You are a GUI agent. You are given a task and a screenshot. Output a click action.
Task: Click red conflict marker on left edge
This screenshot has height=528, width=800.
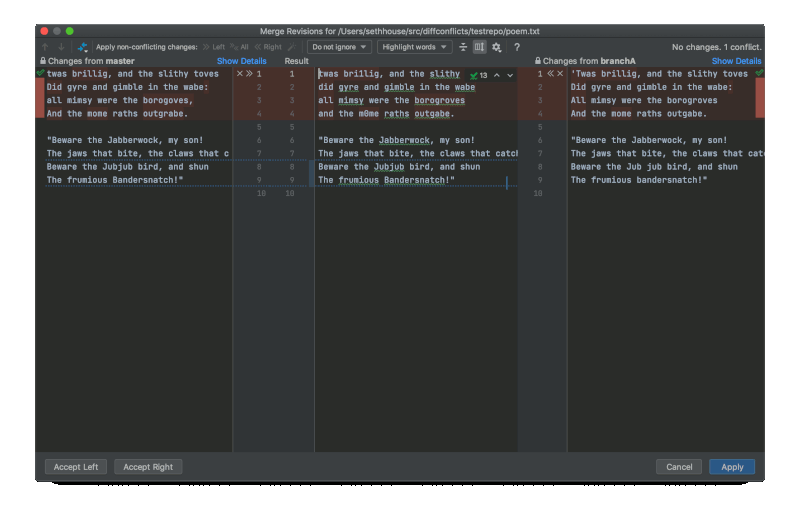click(x=40, y=97)
